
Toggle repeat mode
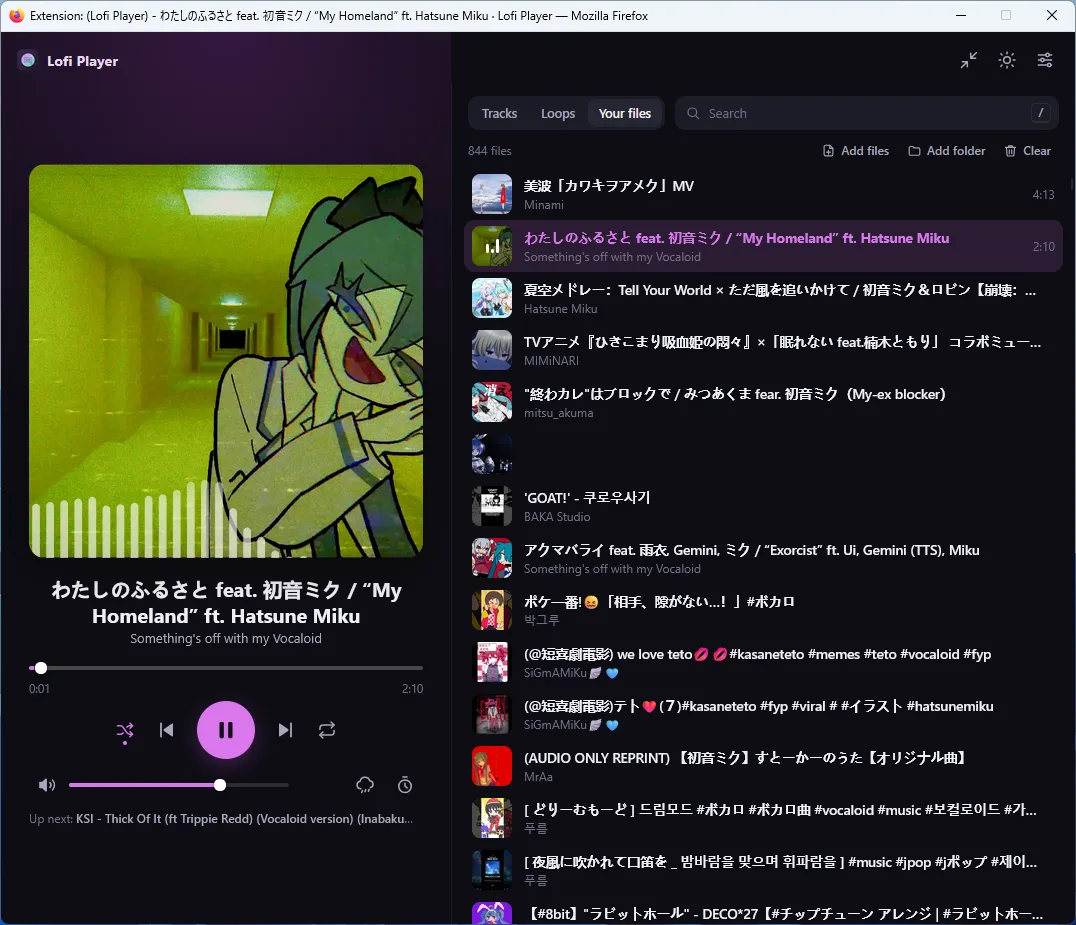(327, 730)
